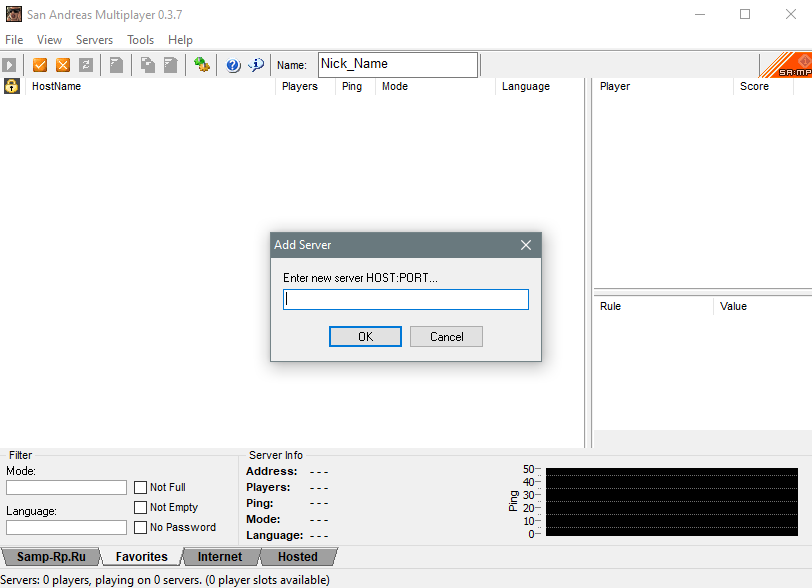Enable the Not Full filter checkbox
This screenshot has height=588, width=812.
coord(140,487)
